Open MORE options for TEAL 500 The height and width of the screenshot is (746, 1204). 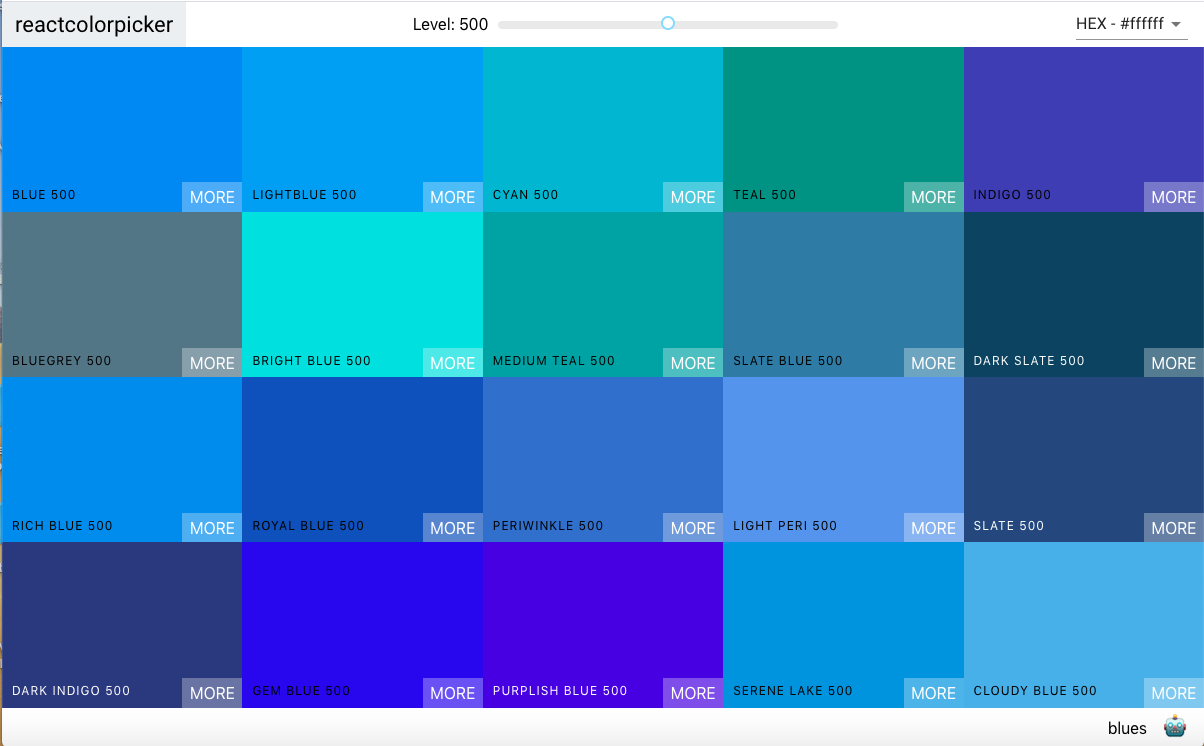pyautogui.click(x=933, y=197)
